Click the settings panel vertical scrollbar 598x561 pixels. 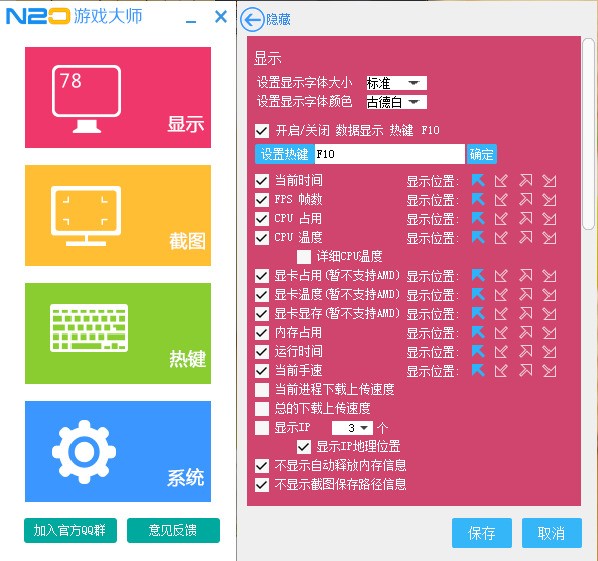point(588,133)
